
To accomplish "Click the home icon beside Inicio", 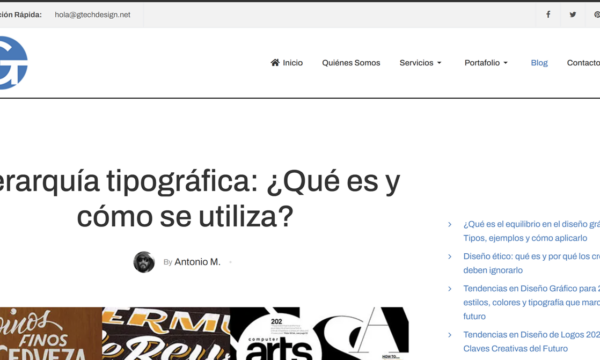I will 275,62.
